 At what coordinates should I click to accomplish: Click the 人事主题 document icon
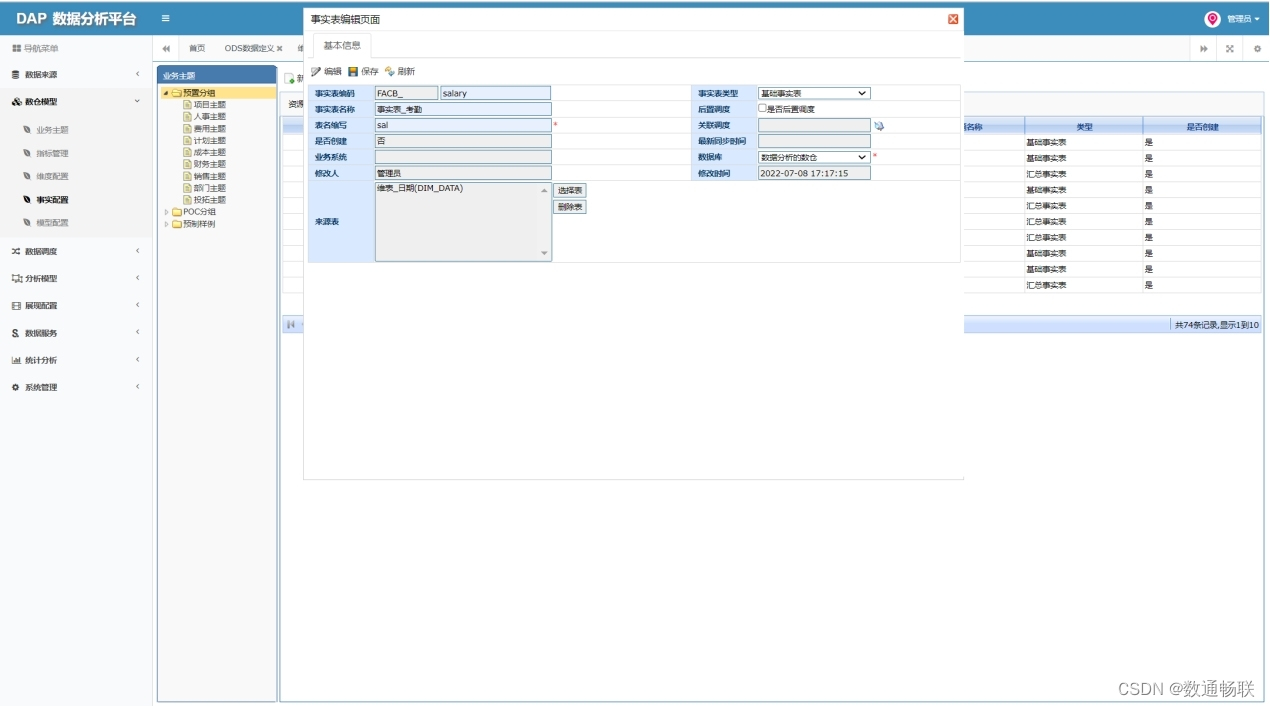point(187,116)
